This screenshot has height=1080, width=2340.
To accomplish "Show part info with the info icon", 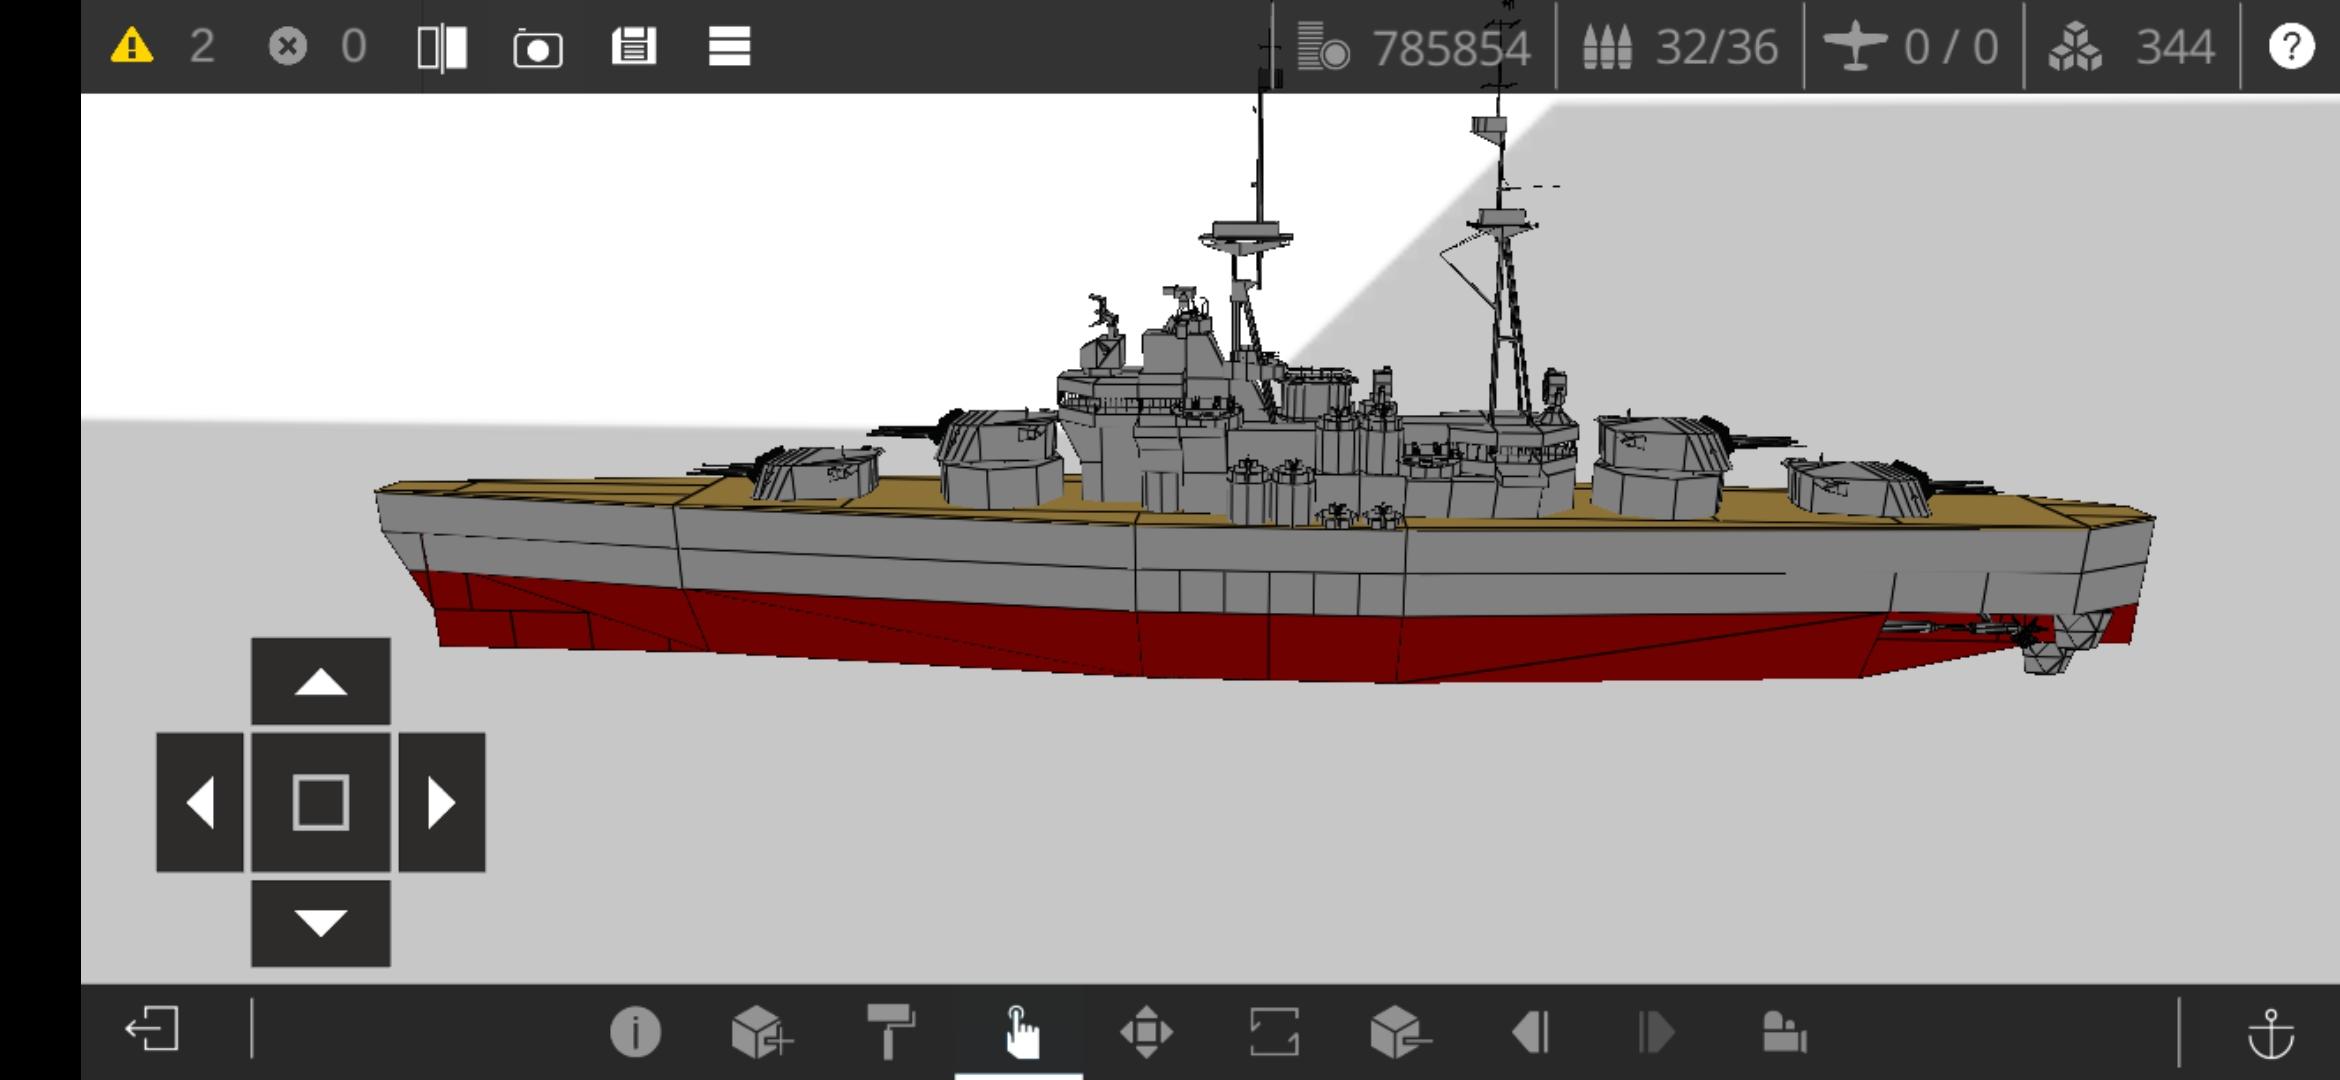I will coord(635,1031).
